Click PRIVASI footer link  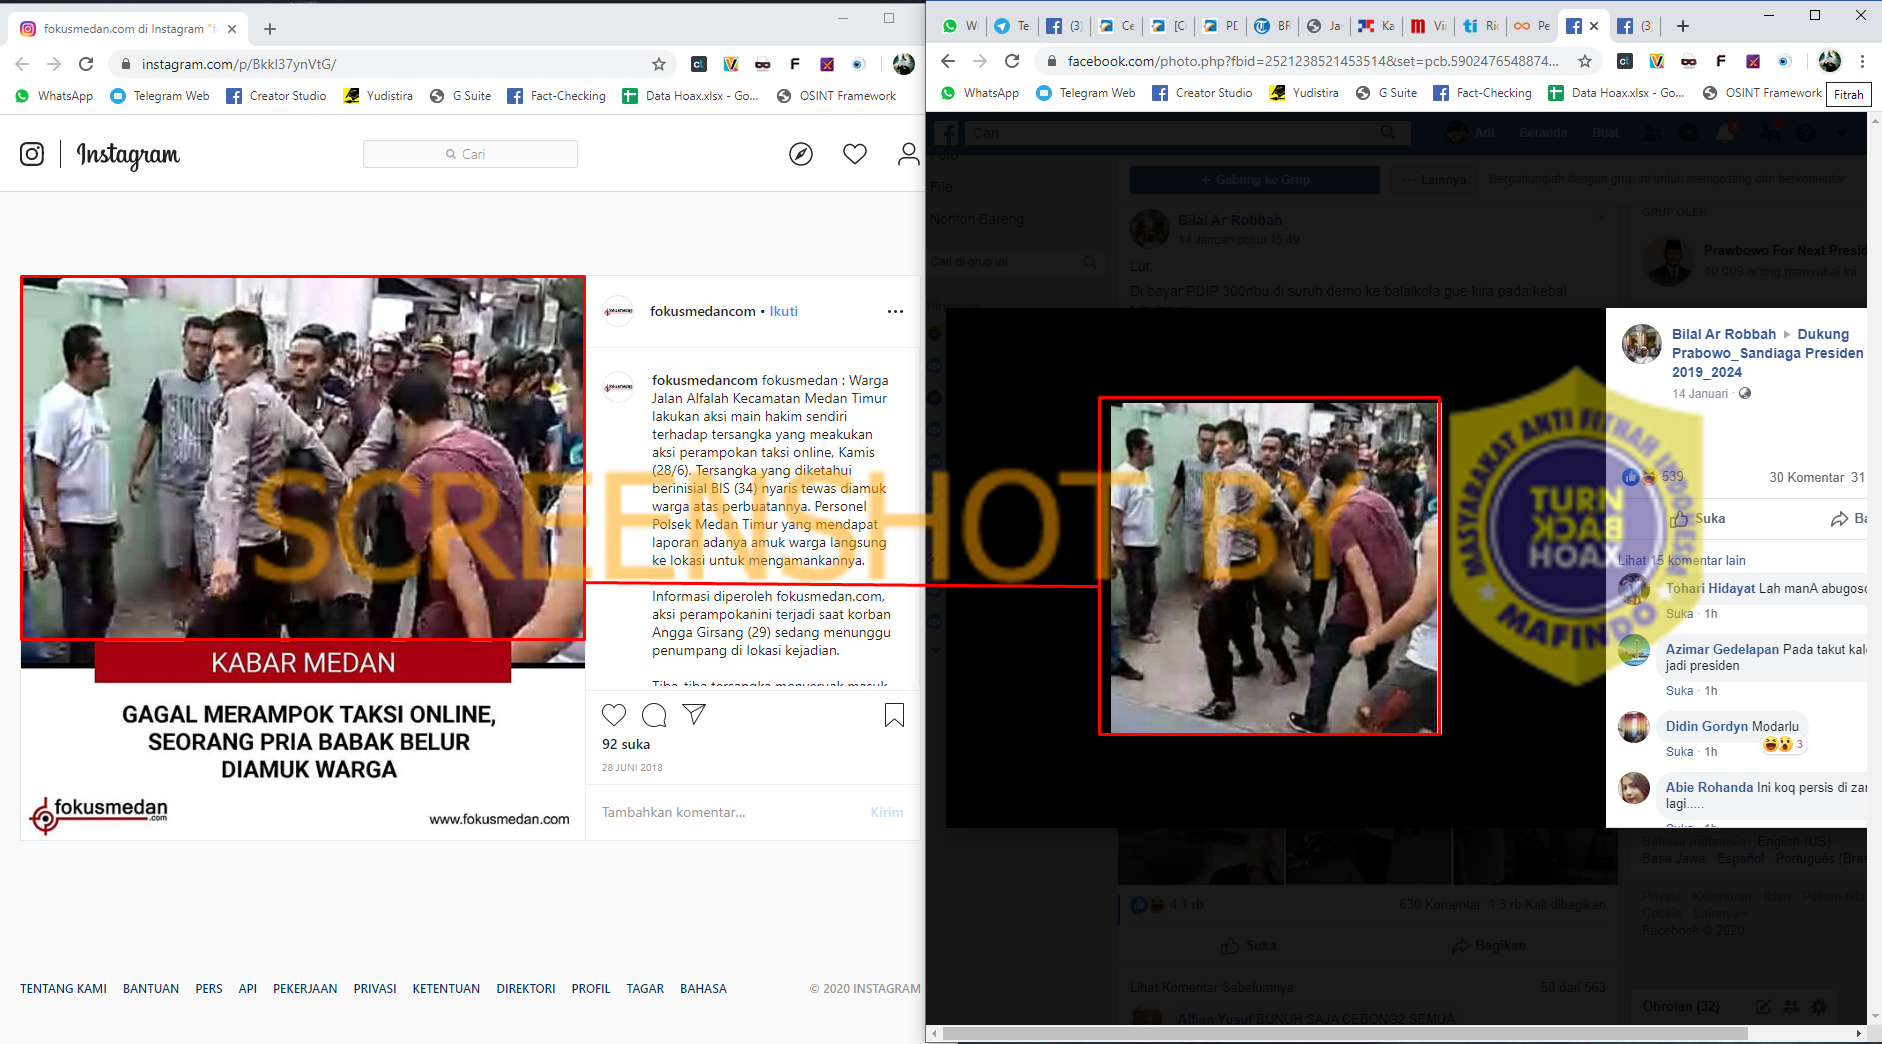click(375, 988)
